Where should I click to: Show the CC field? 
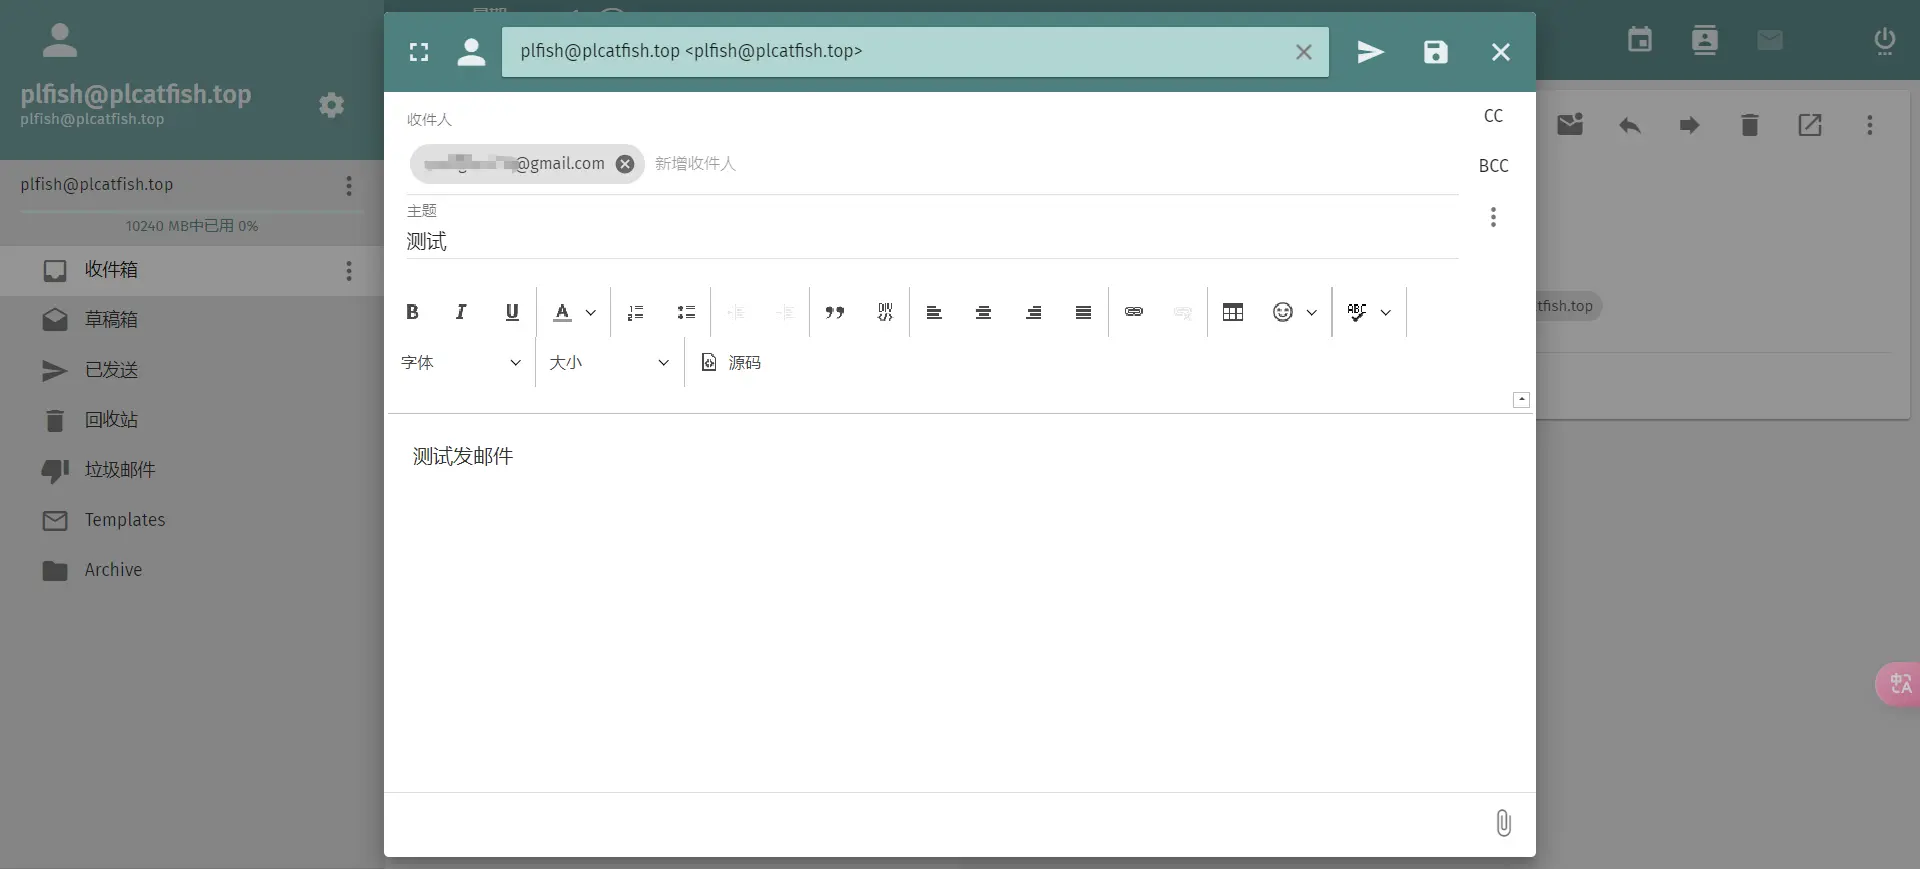pyautogui.click(x=1493, y=116)
